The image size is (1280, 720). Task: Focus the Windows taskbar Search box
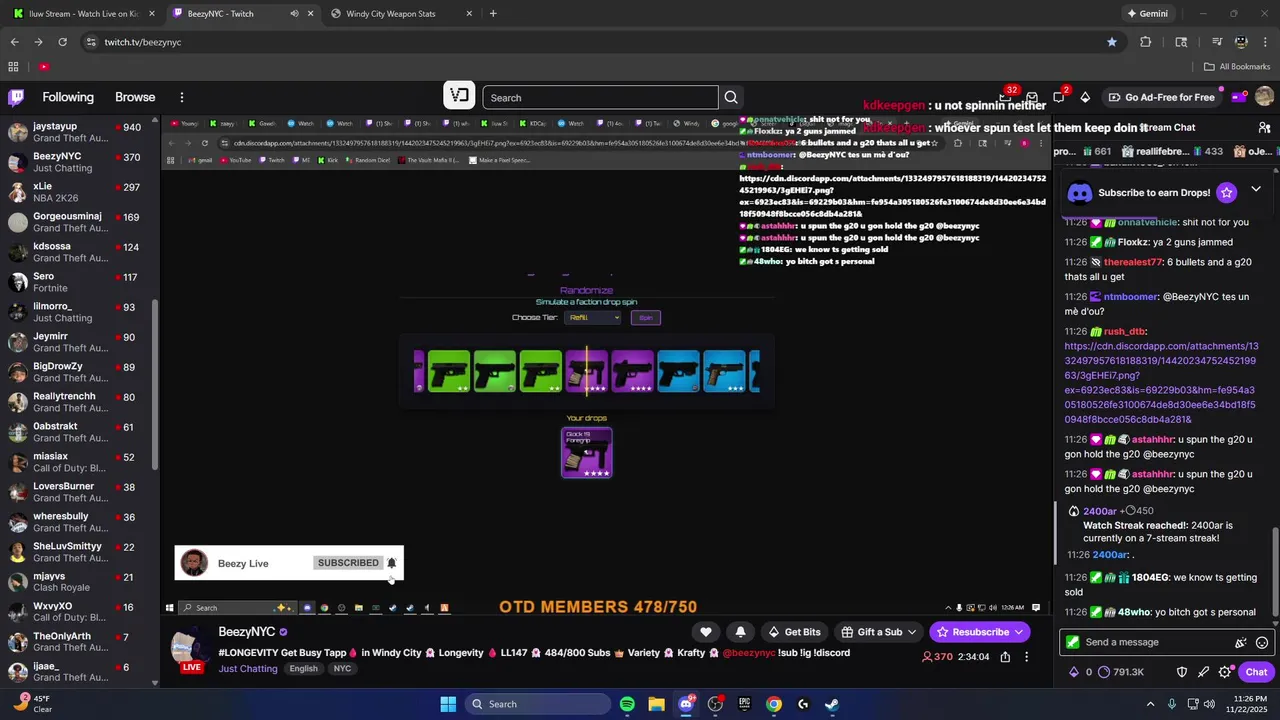coord(537,704)
